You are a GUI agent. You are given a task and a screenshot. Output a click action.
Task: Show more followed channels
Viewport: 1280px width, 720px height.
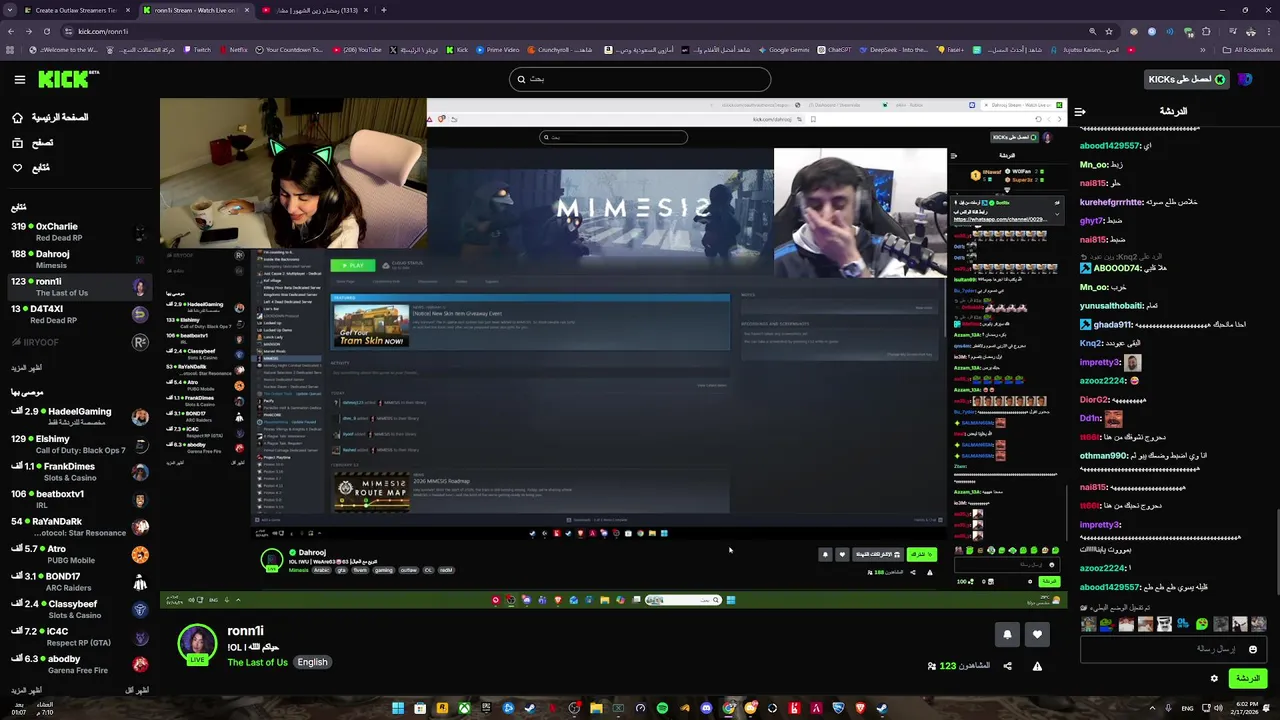pyautogui.click(x=26, y=368)
